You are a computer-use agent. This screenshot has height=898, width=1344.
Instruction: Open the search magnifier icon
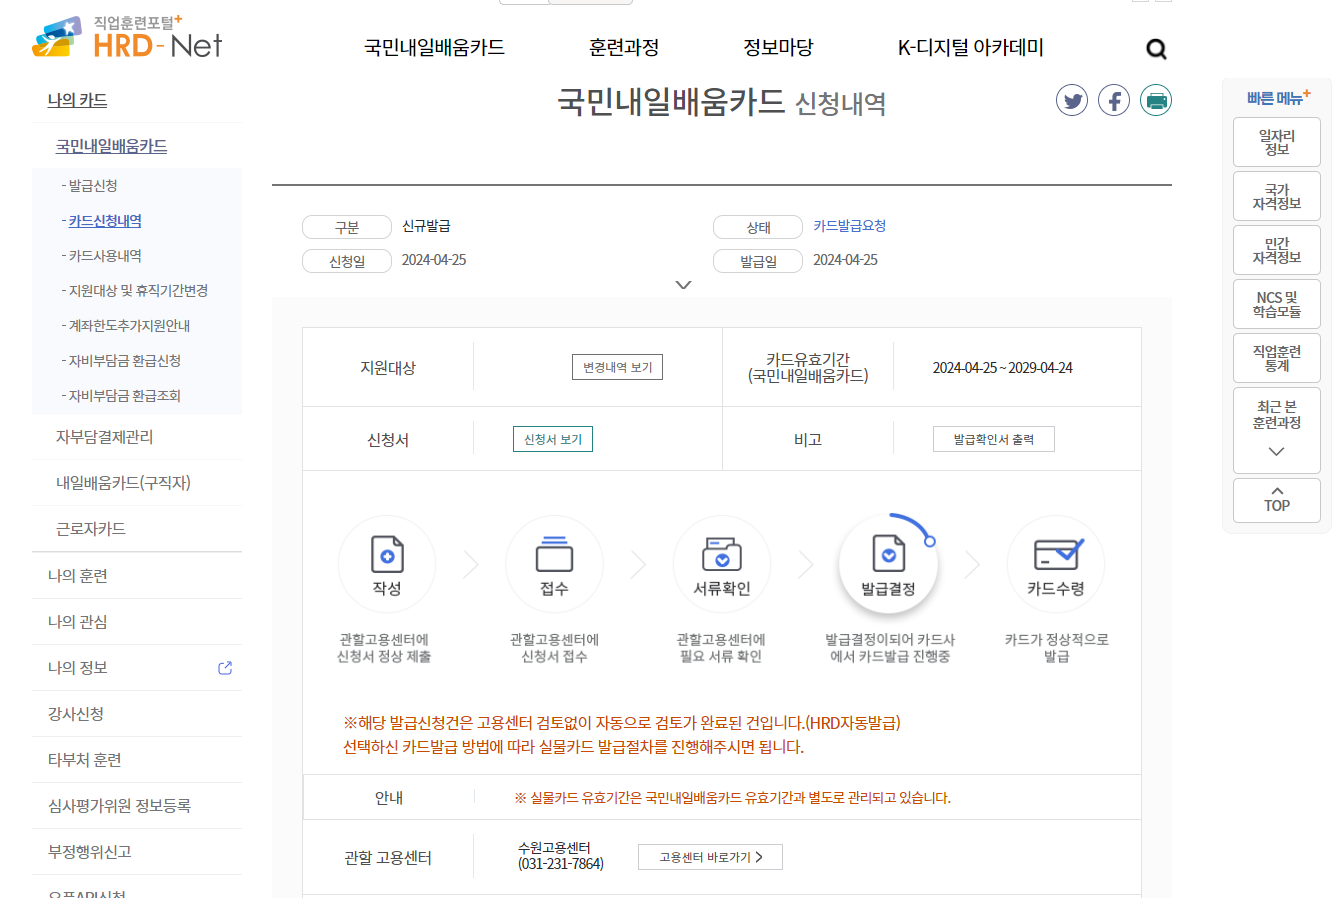click(x=1156, y=47)
